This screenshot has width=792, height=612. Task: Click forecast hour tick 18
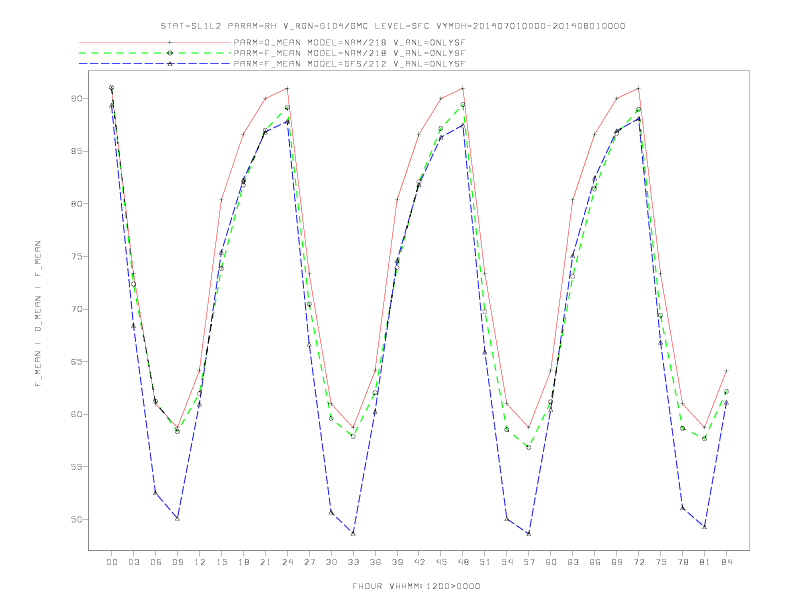pyautogui.click(x=243, y=562)
